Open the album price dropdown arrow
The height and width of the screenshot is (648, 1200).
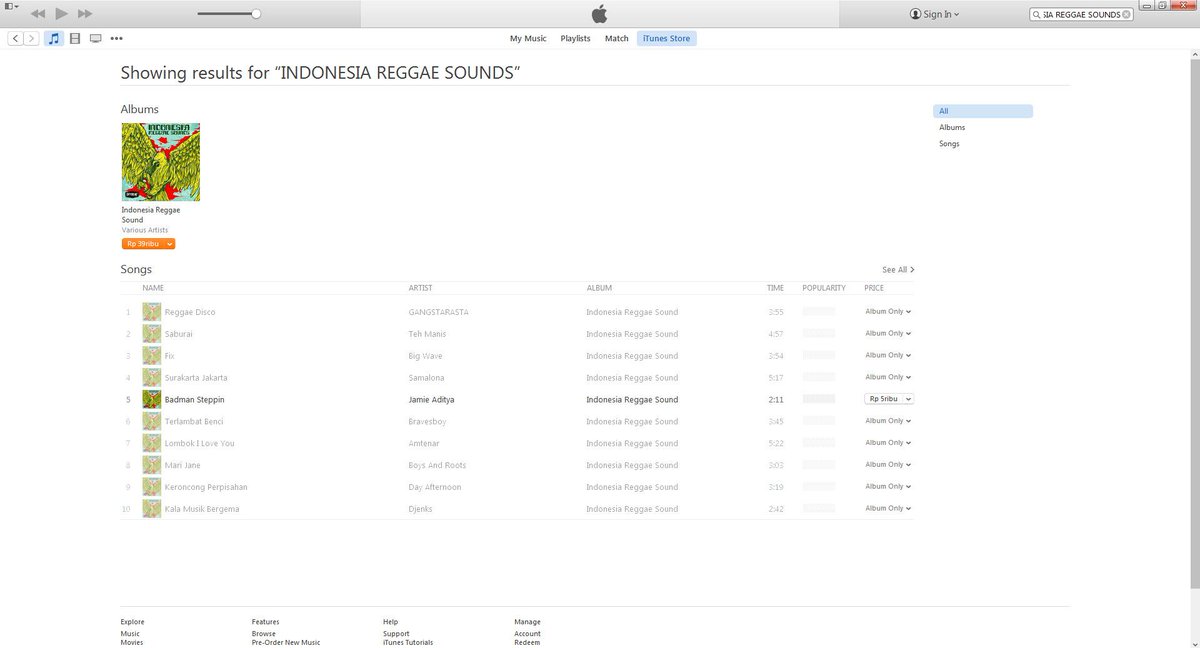(x=170, y=244)
